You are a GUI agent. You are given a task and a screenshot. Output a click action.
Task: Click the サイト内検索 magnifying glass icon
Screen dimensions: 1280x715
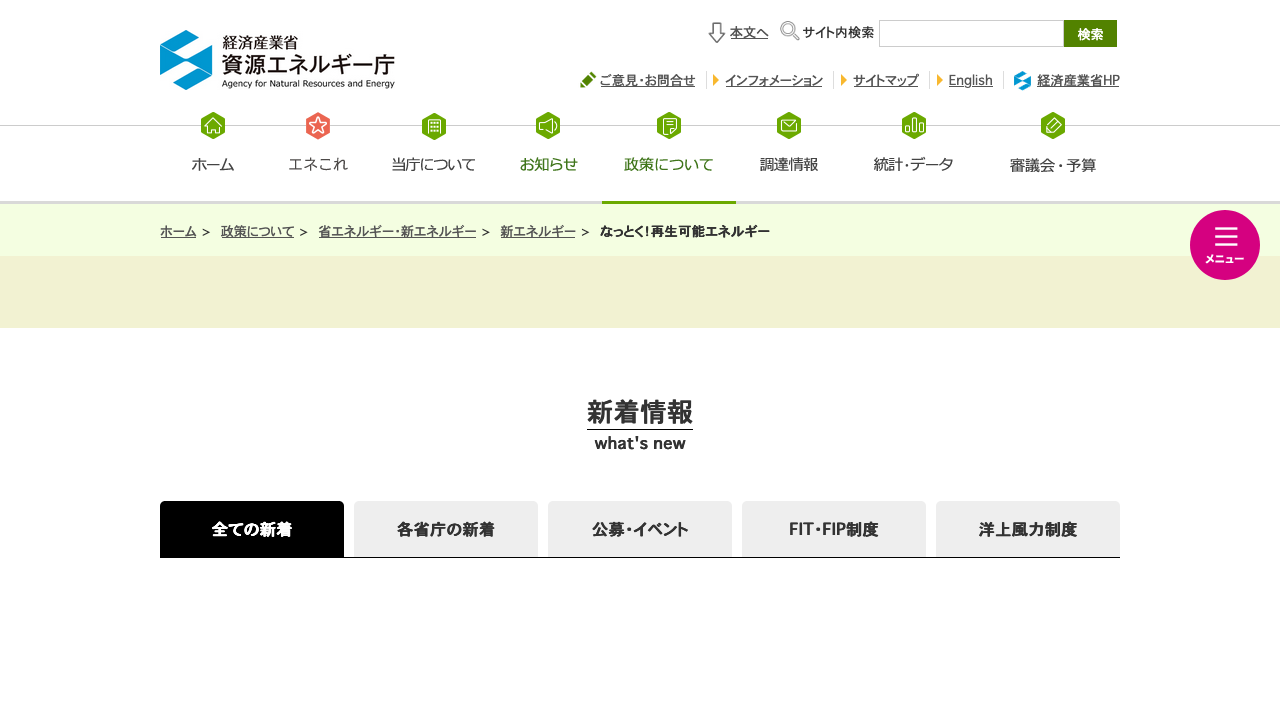pos(789,31)
